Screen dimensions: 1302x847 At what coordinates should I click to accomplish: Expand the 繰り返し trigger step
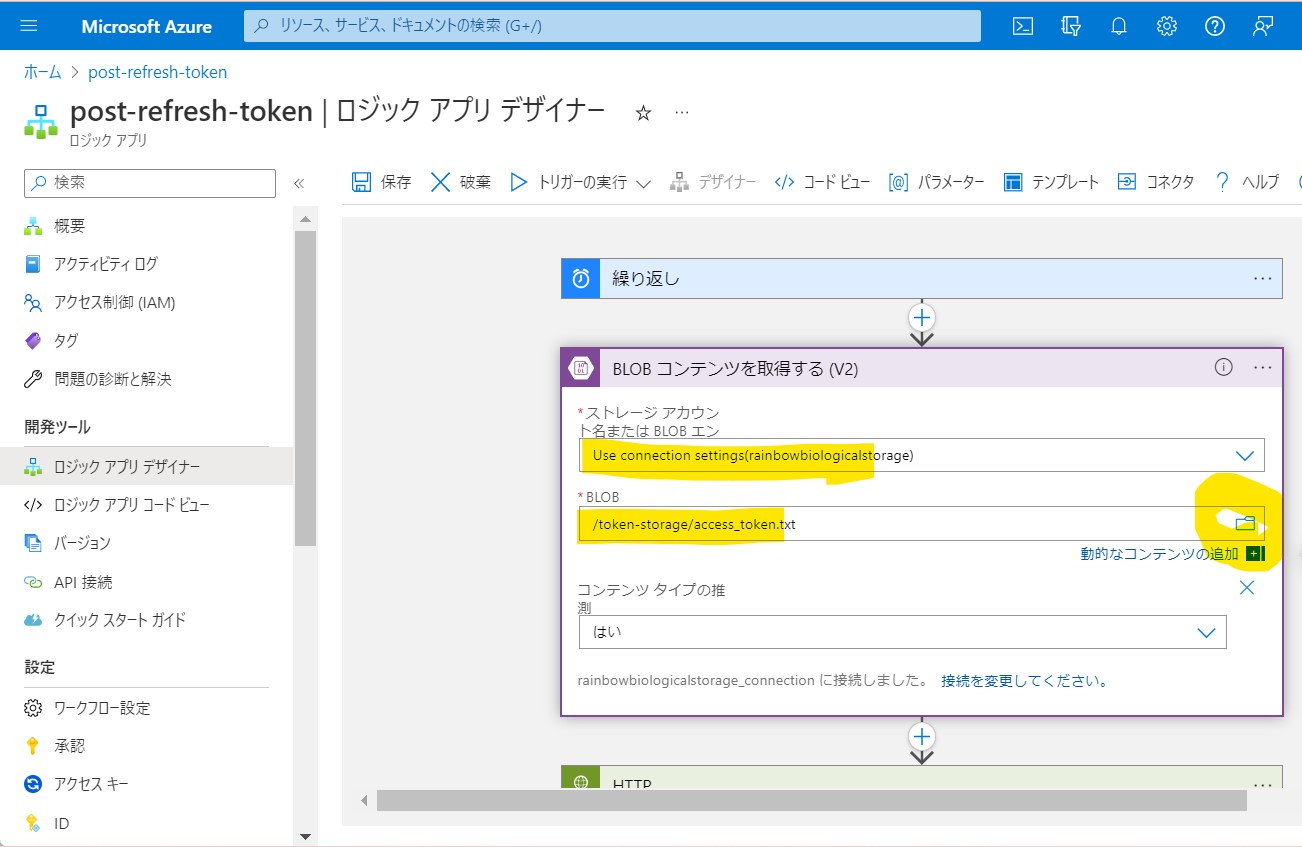[921, 278]
